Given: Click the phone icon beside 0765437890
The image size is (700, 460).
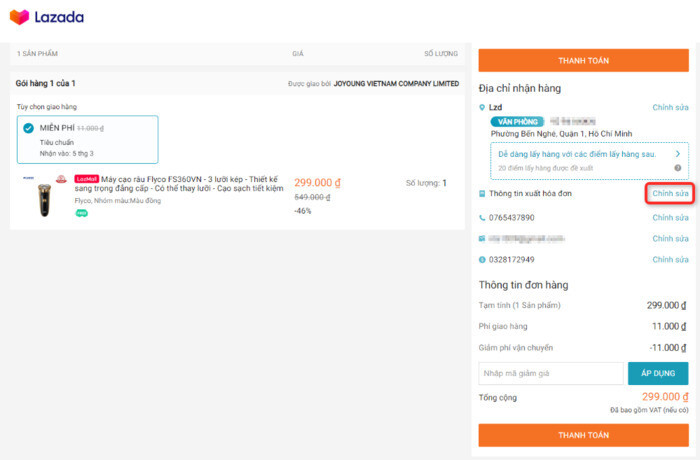Looking at the screenshot, I should (x=482, y=217).
